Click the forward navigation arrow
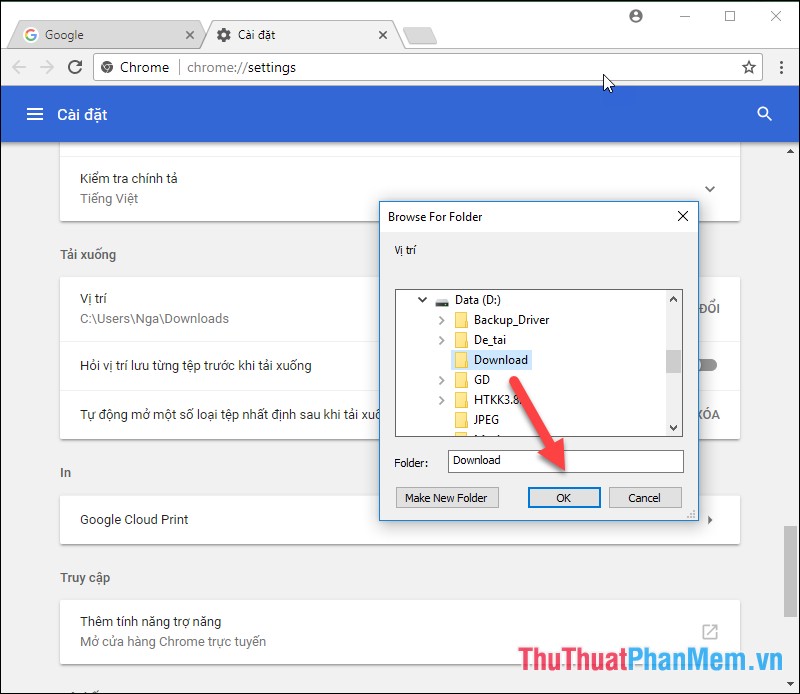Screen dimensions: 800x694 coord(47,67)
